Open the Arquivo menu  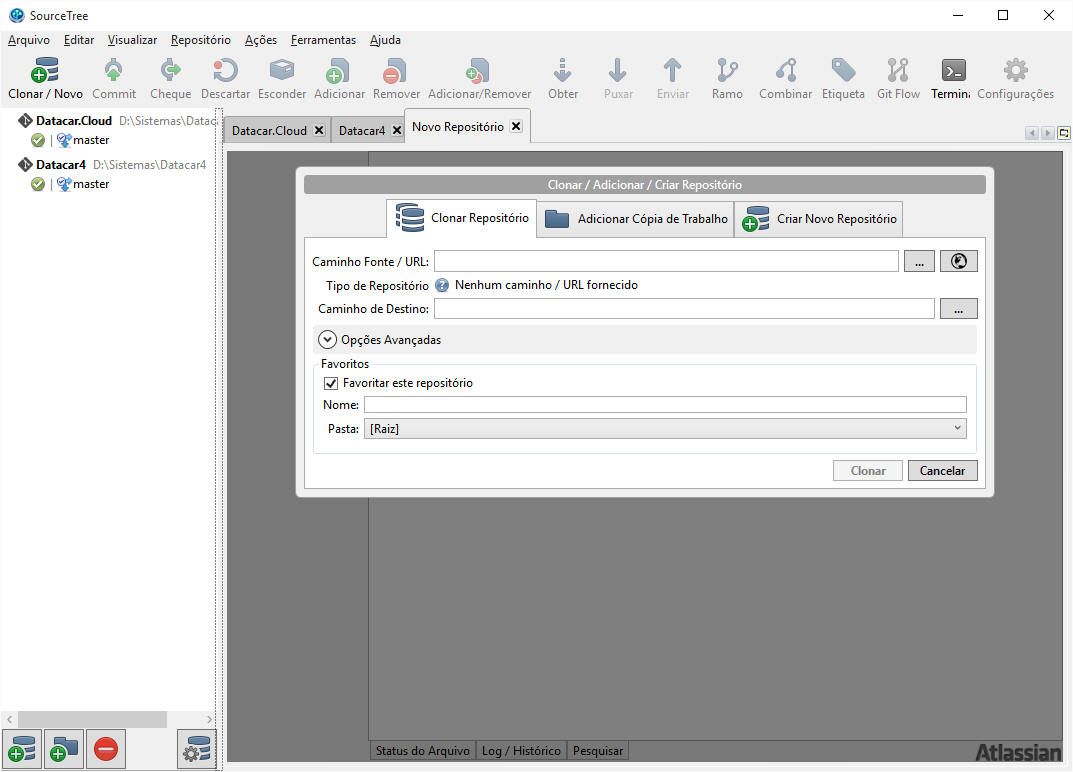pyautogui.click(x=29, y=40)
